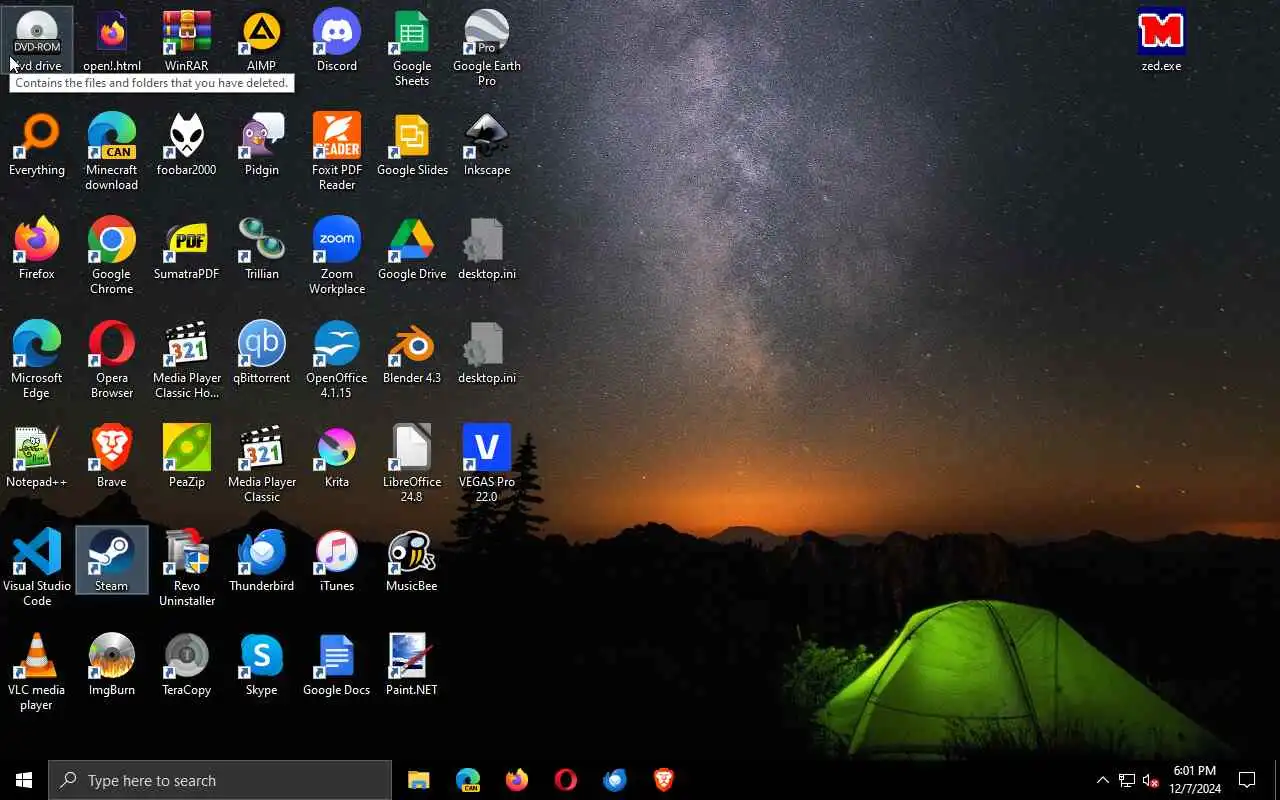This screenshot has height=800, width=1280.
Task: Select the VLC media player shortcut
Action: pyautogui.click(x=37, y=672)
